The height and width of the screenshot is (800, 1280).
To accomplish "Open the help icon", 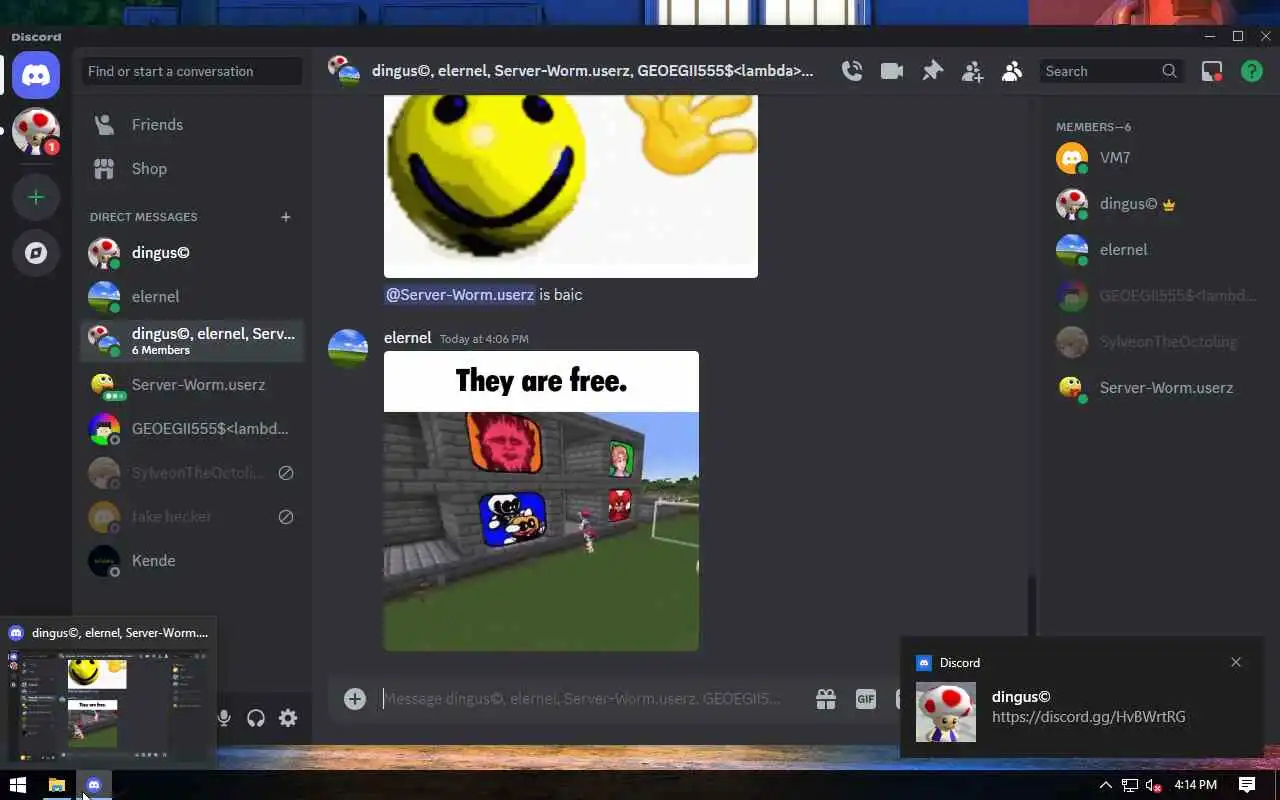I will tap(1252, 71).
